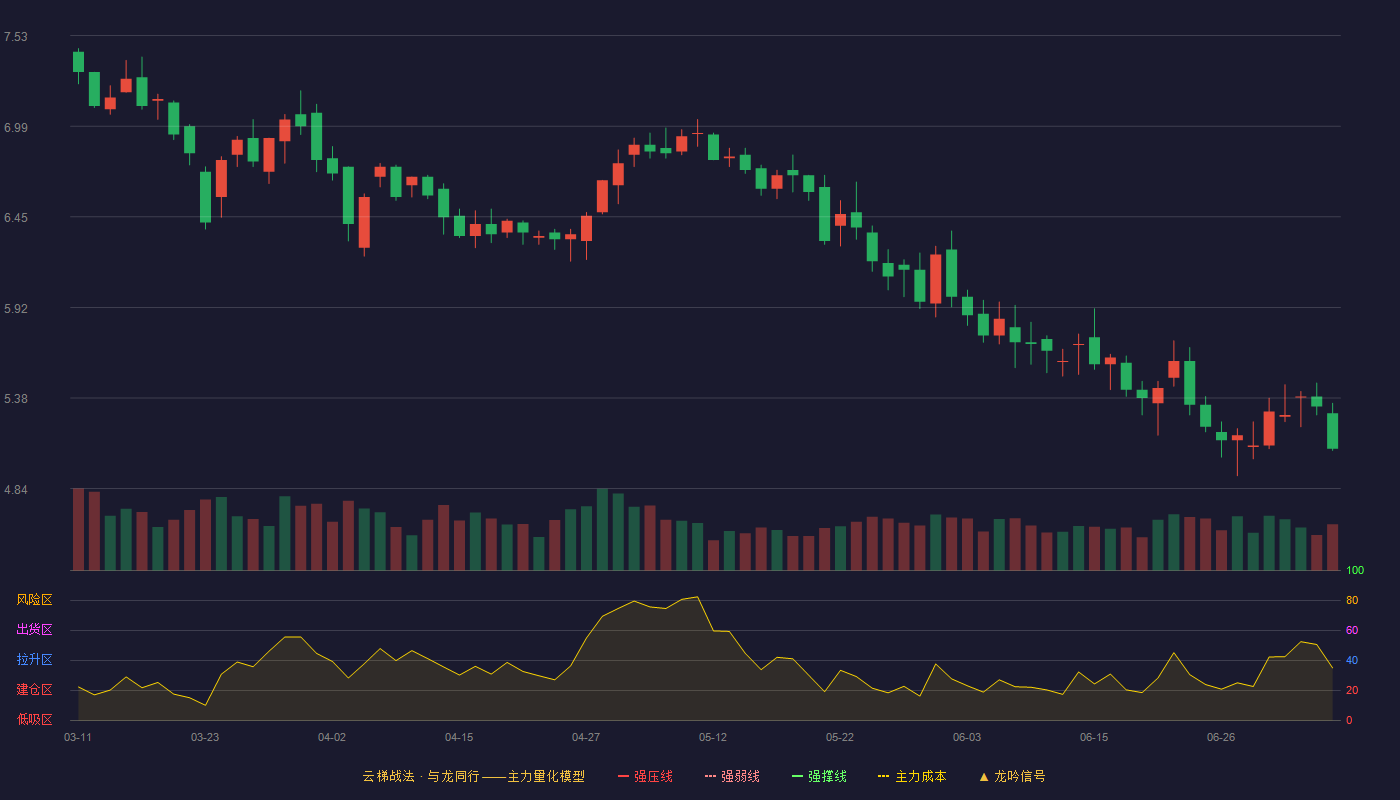Select the 拉升区 zone label
This screenshot has height=800, width=1400.
34,660
